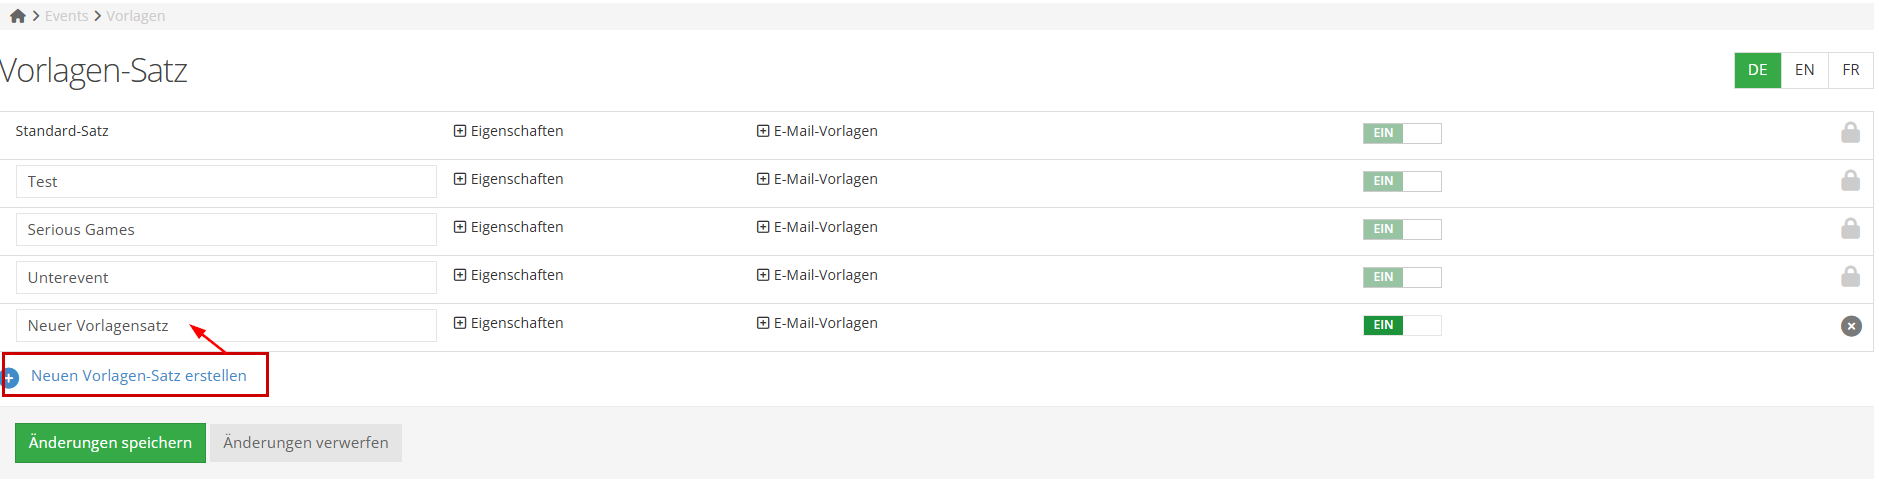Click the lock icon for Unterevent
Viewport: 1879px width, 489px height.
(1850, 276)
